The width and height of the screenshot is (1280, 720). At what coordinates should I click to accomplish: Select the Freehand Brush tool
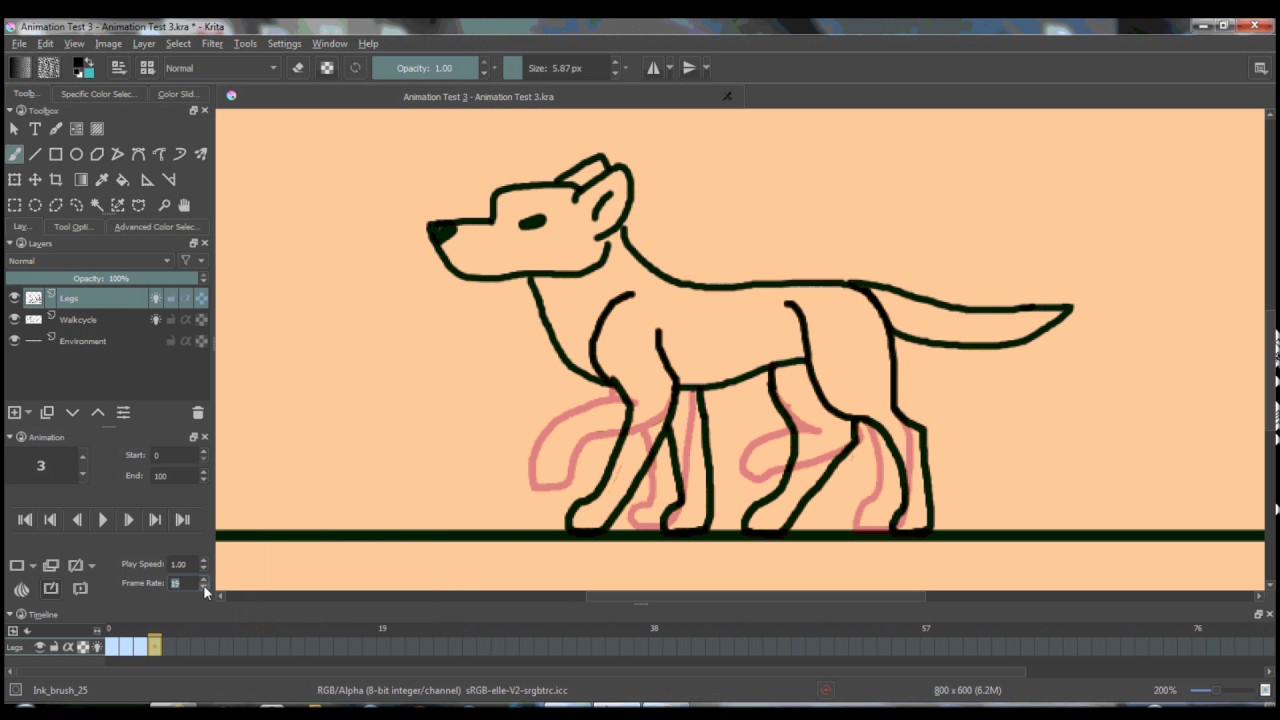[x=14, y=154]
